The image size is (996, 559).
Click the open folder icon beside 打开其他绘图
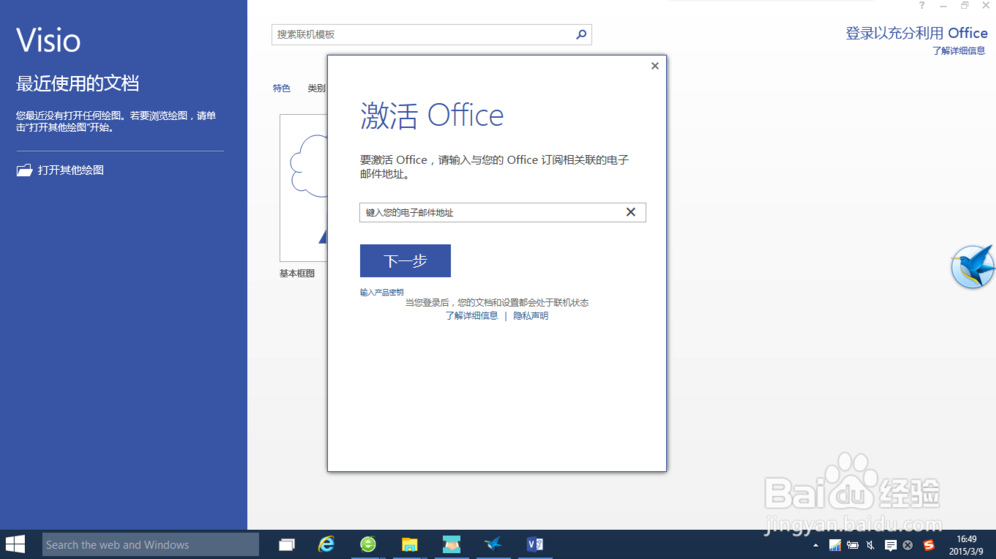pos(24,170)
